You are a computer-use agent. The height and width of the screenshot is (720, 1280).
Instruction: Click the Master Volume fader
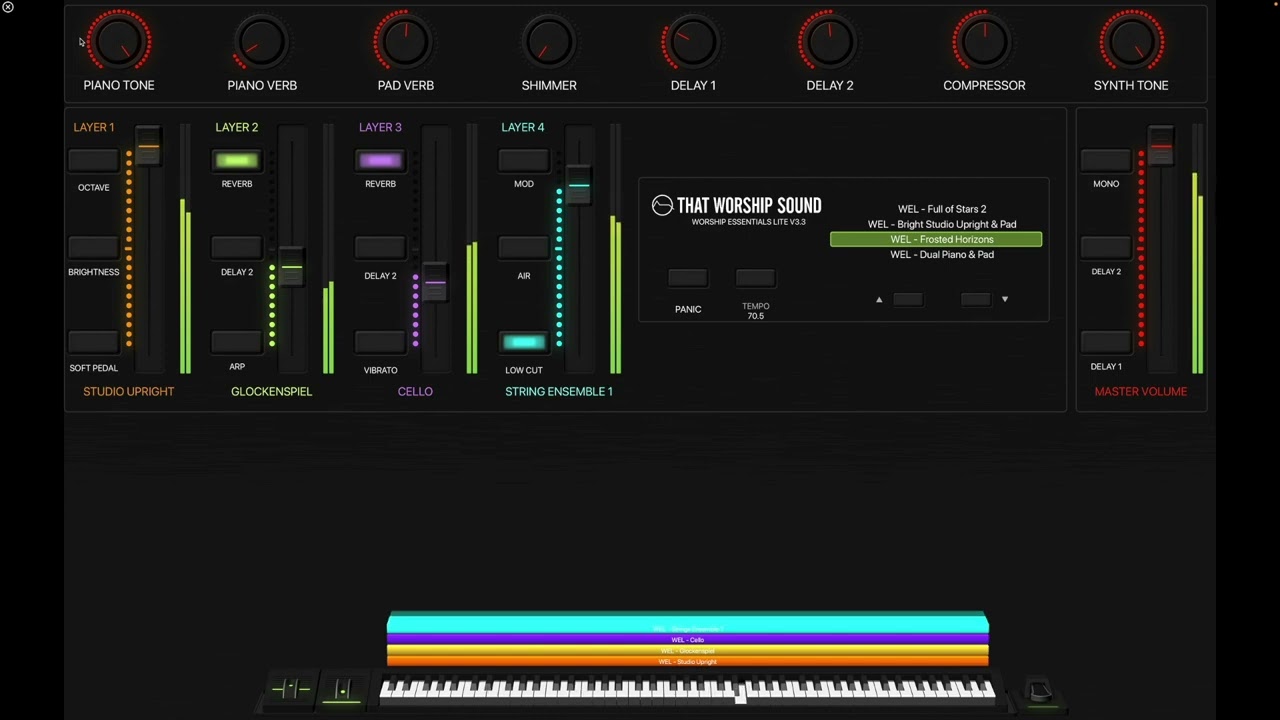tap(1161, 147)
